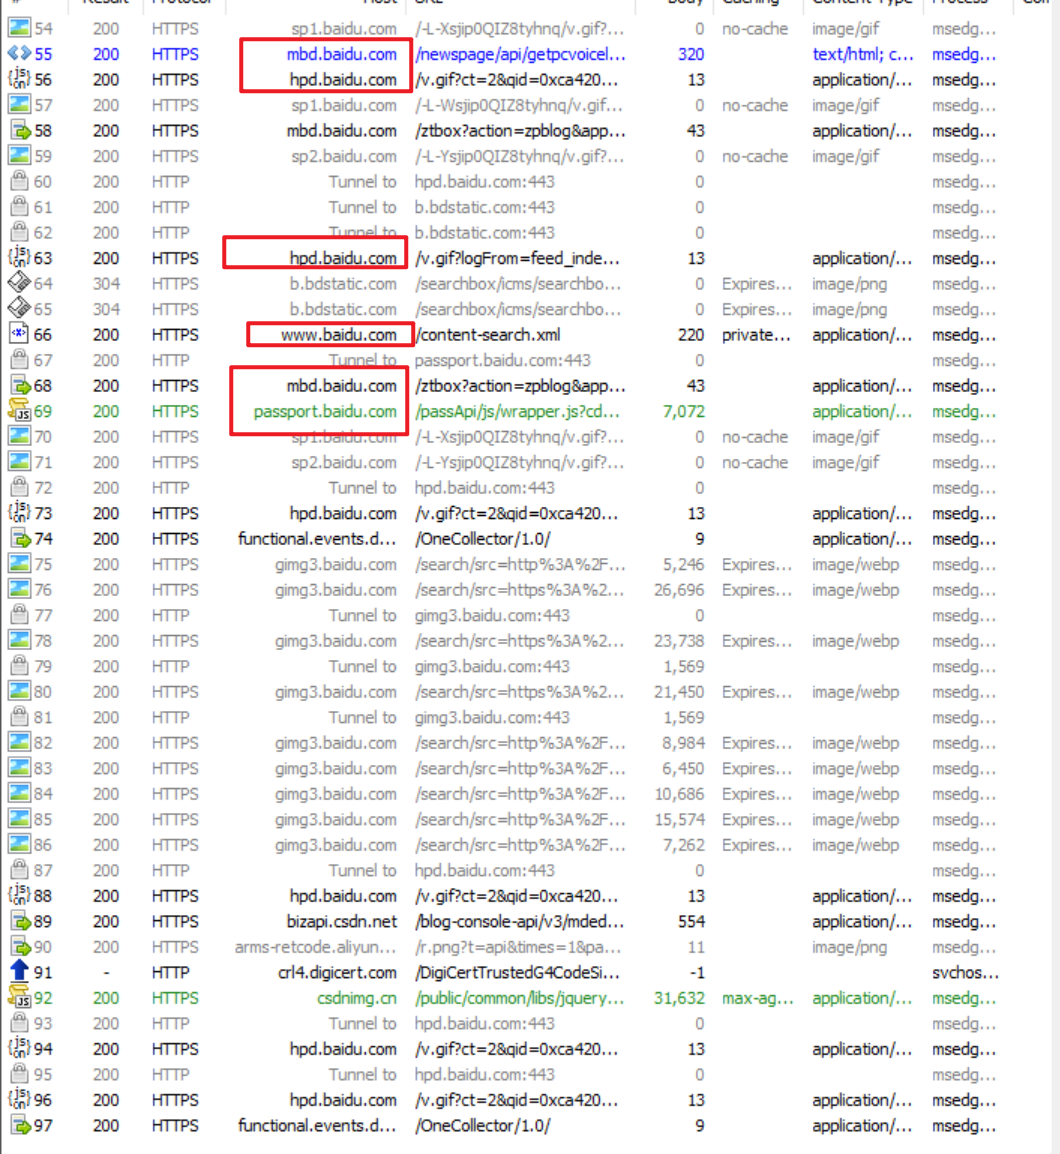Select cached diamond icon of session 64

click(x=19, y=283)
